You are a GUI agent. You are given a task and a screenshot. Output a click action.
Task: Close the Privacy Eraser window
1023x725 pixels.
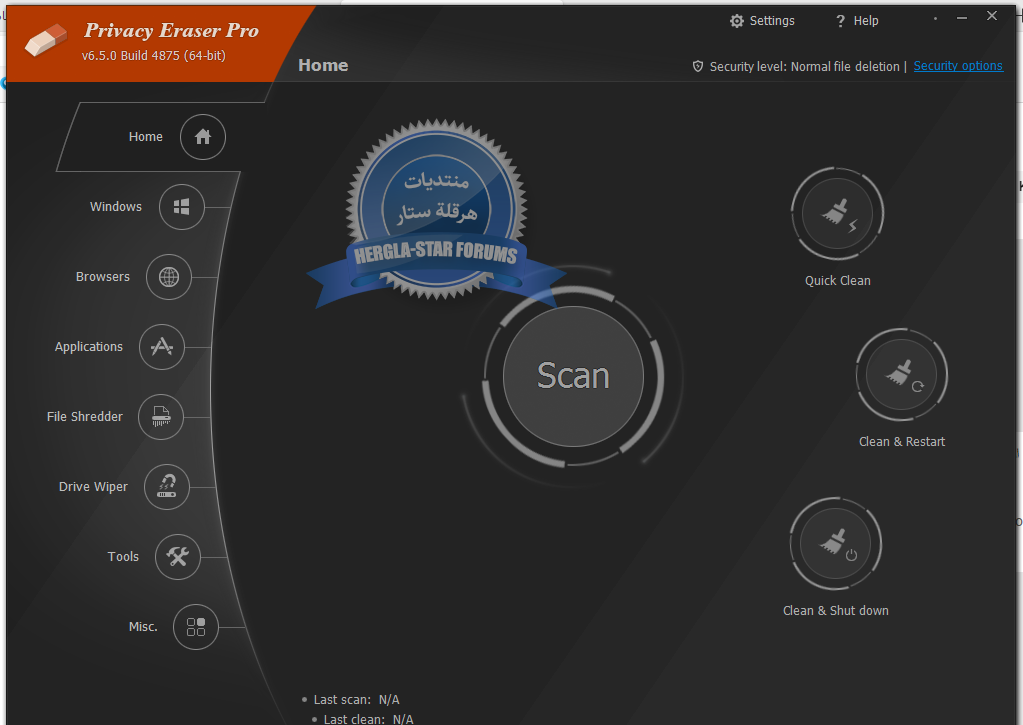click(x=992, y=16)
